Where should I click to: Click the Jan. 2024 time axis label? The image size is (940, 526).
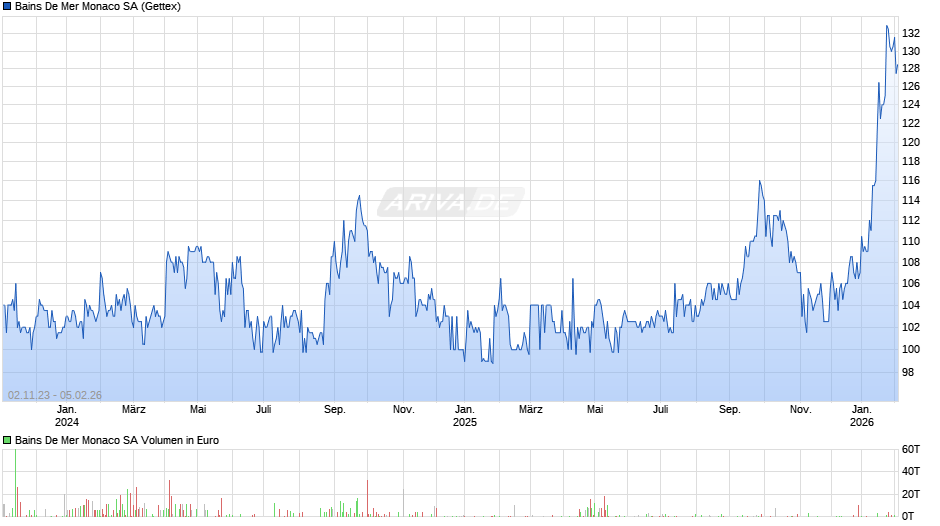tap(67, 416)
